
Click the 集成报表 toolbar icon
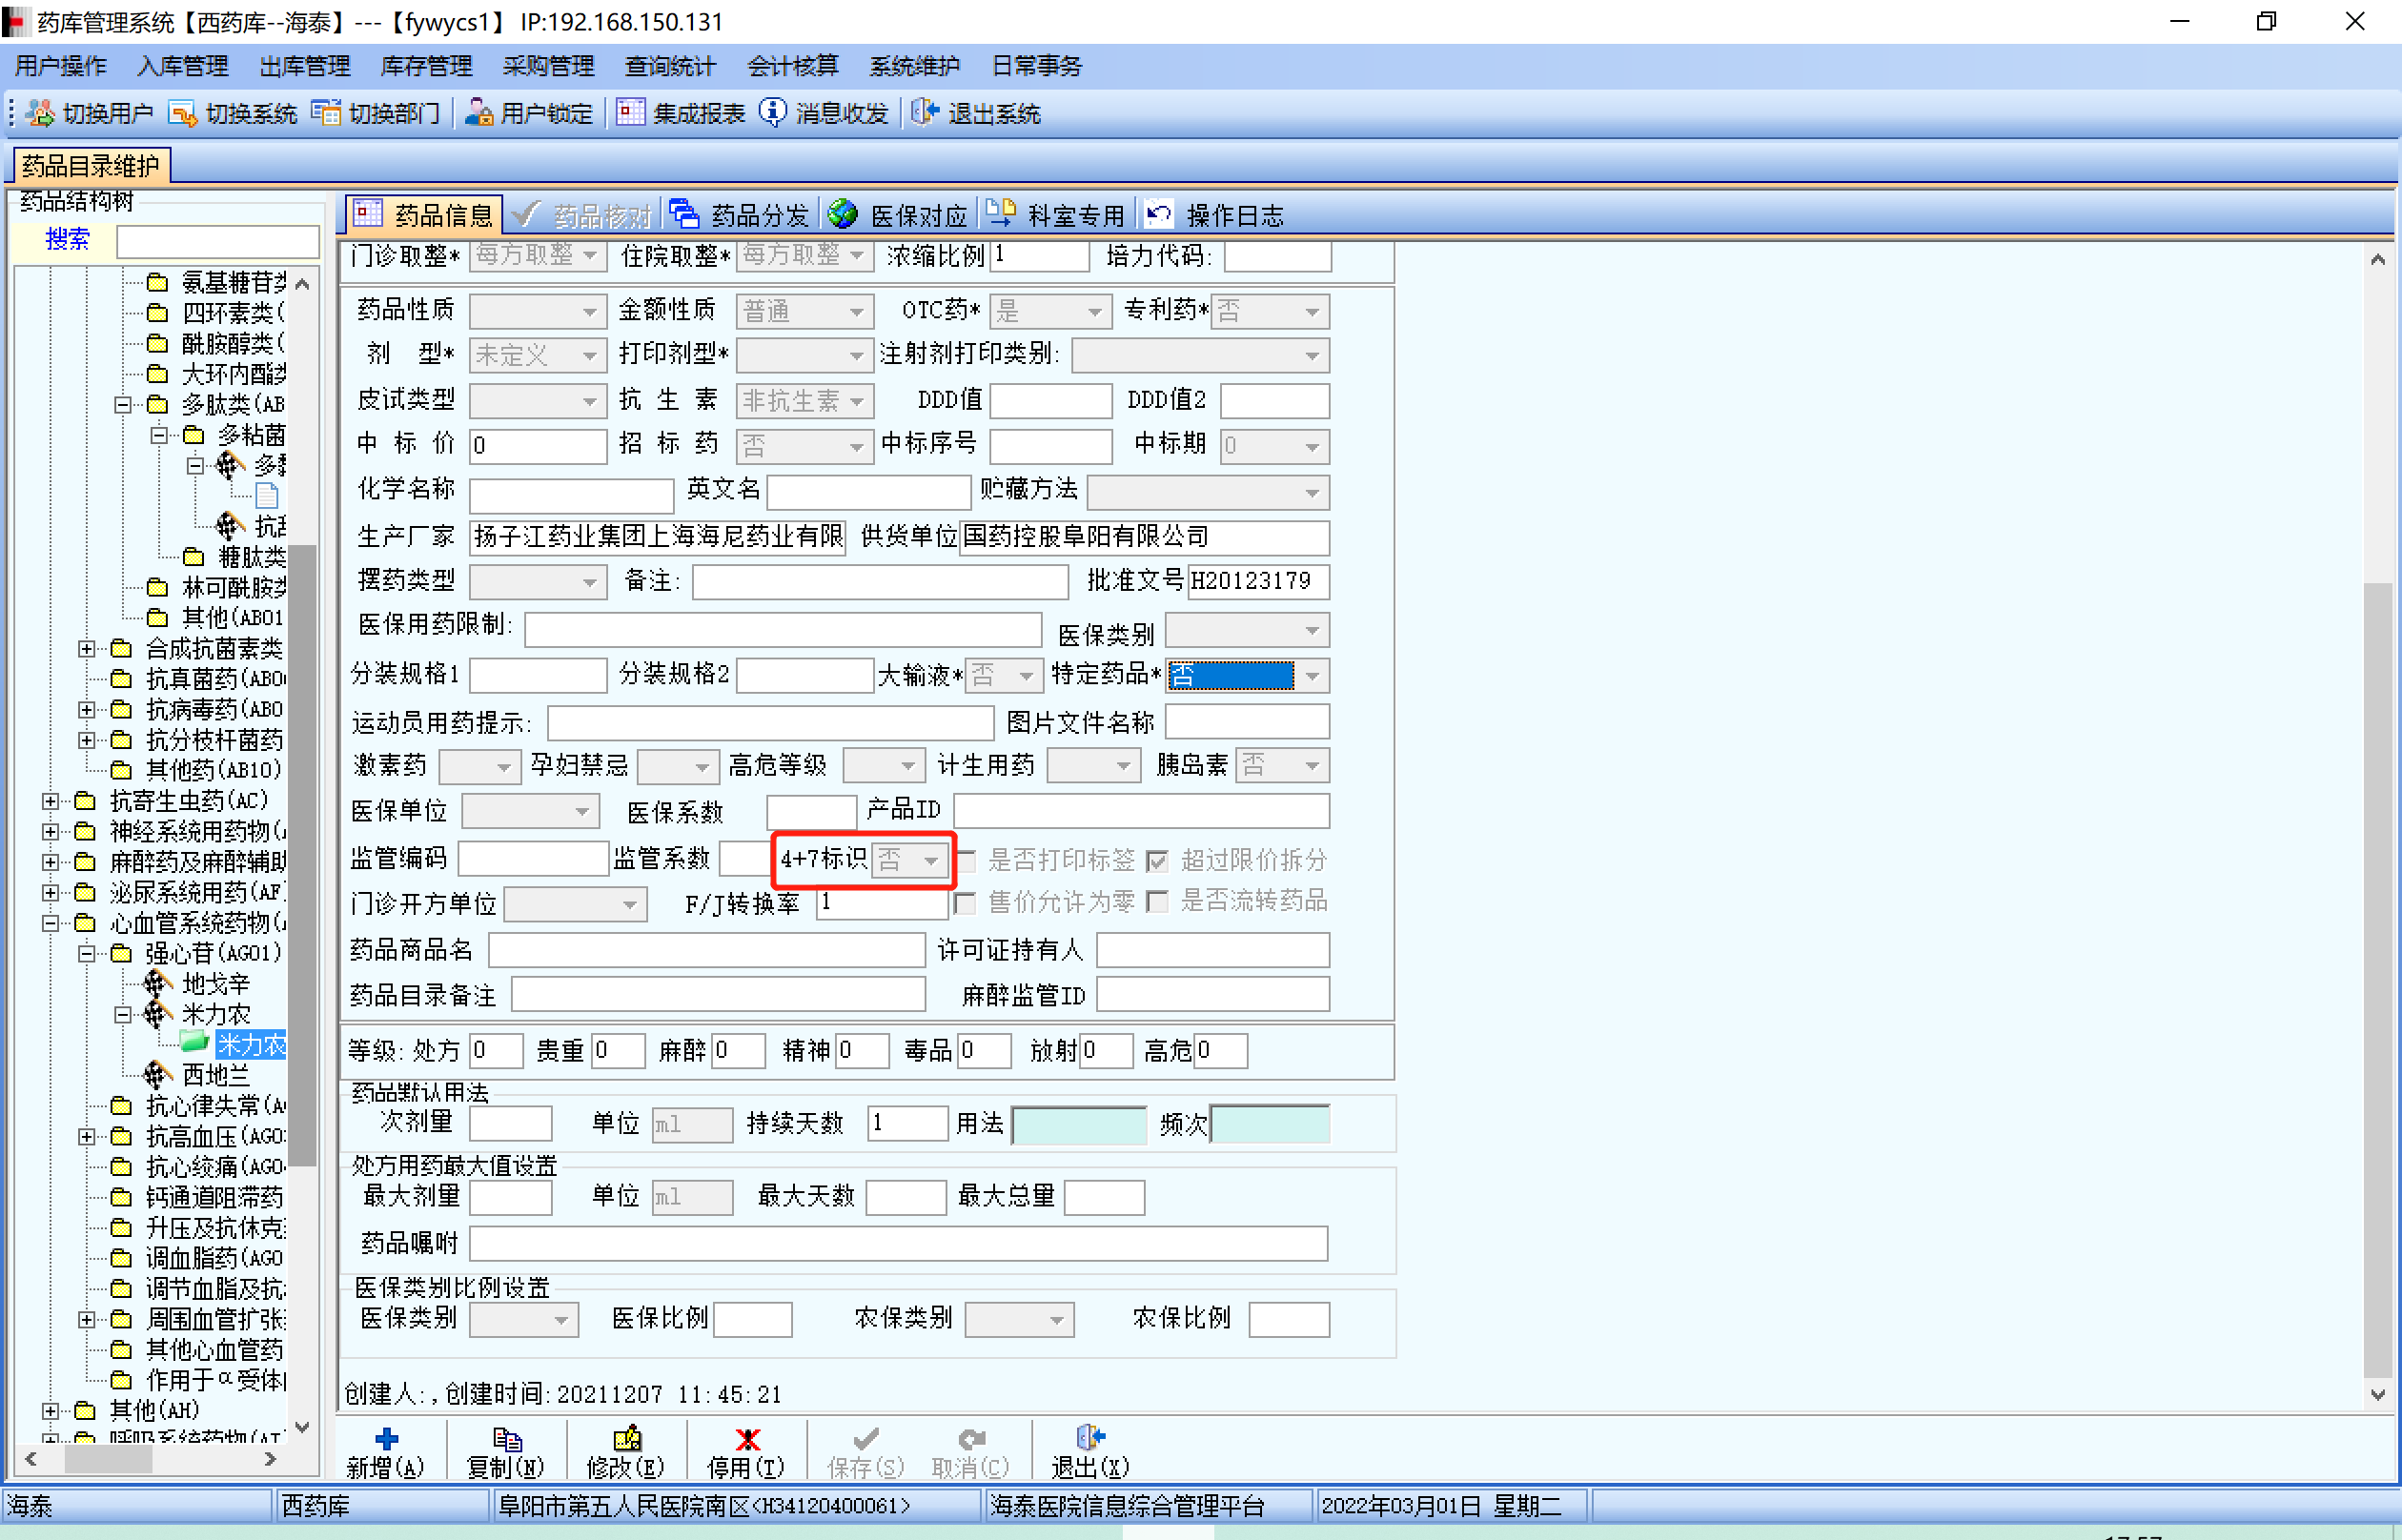[x=630, y=113]
